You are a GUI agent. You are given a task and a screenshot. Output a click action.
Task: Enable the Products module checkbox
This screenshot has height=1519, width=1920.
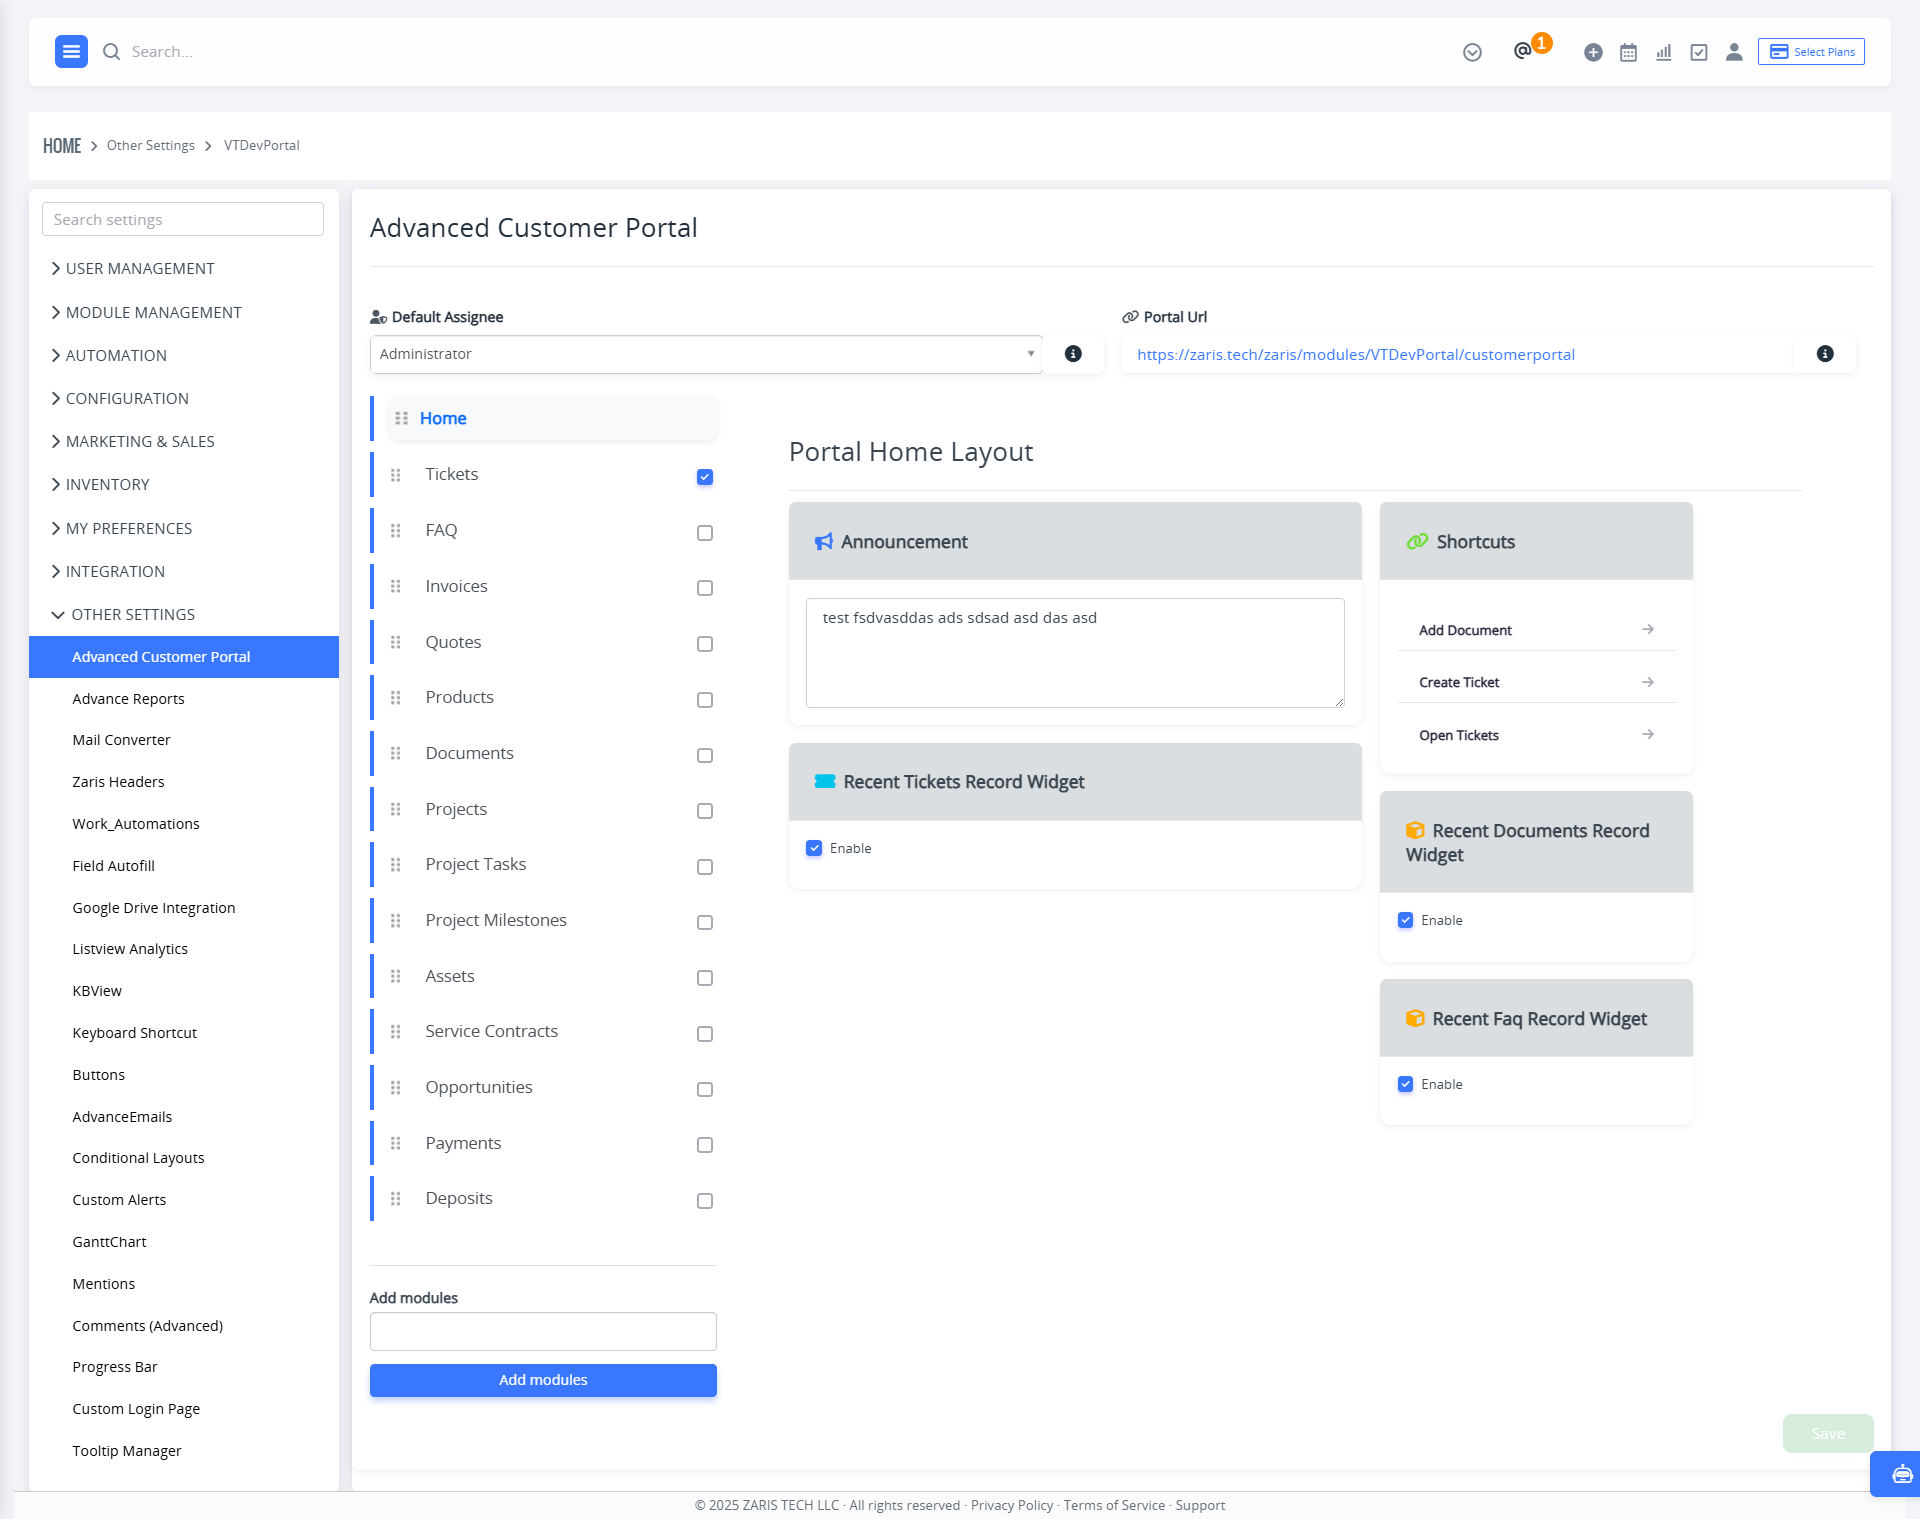click(x=705, y=700)
